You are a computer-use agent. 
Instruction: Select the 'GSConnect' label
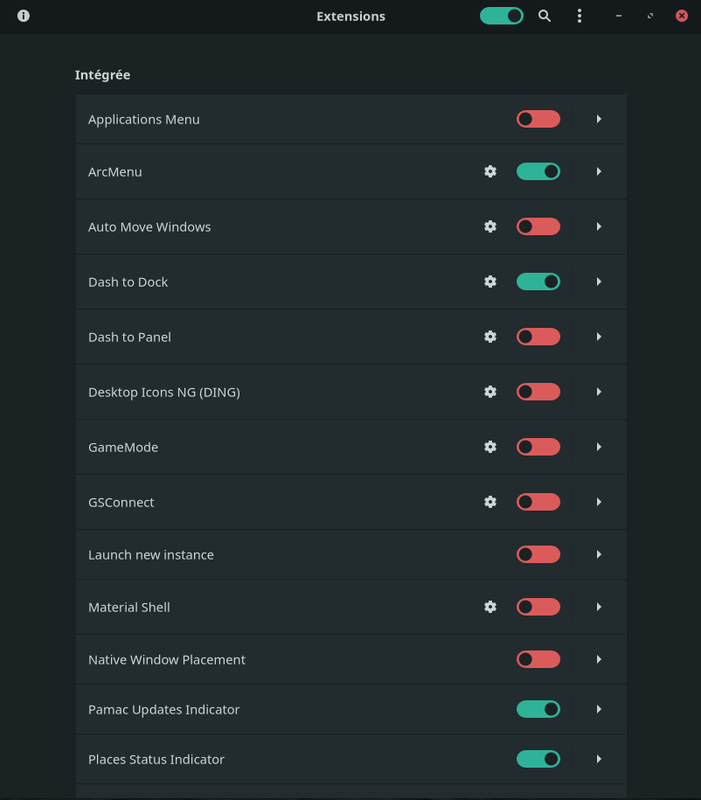click(121, 503)
